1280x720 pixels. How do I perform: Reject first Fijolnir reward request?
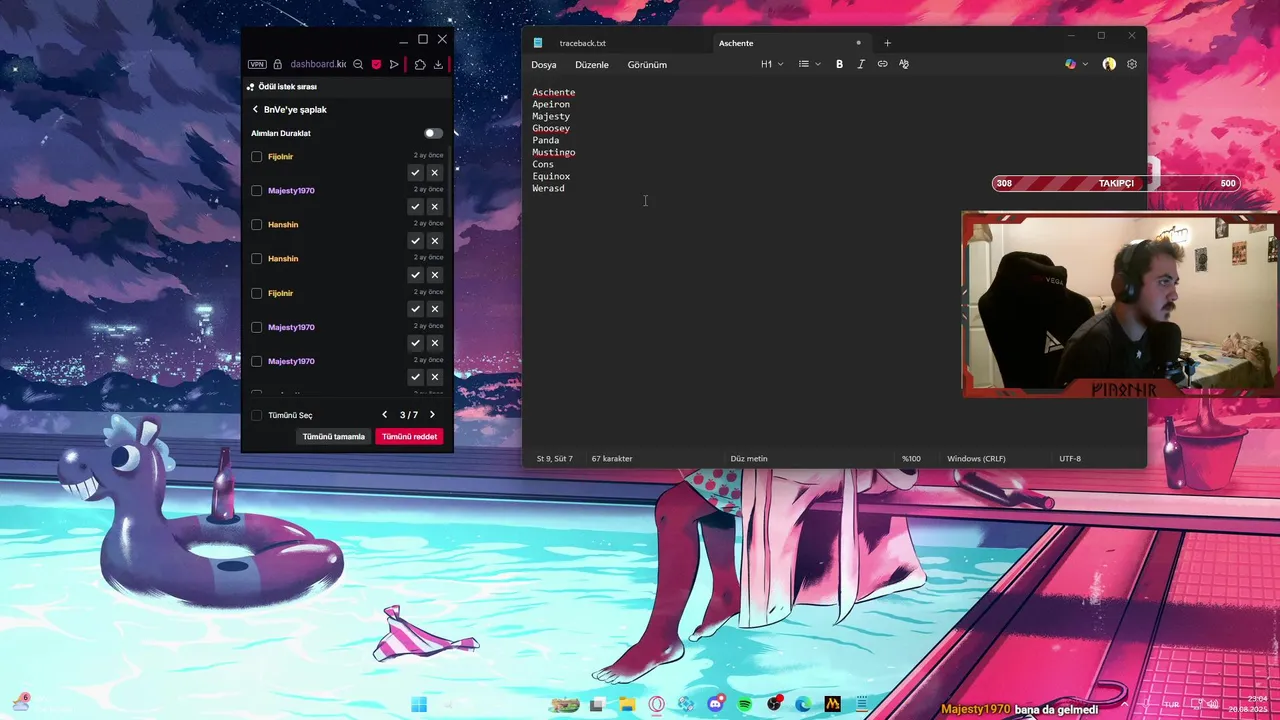[434, 173]
